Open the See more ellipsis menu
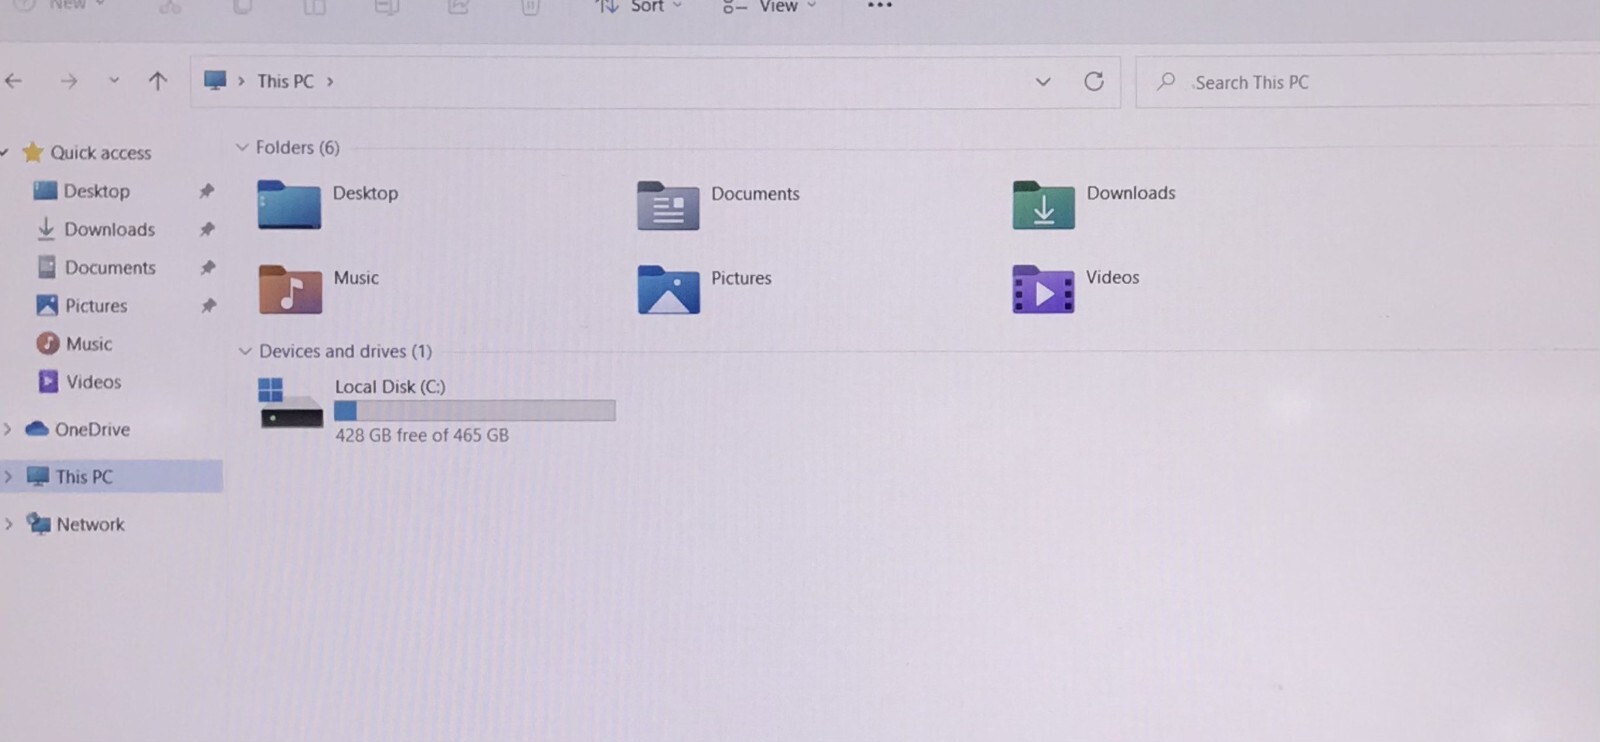 click(880, 6)
